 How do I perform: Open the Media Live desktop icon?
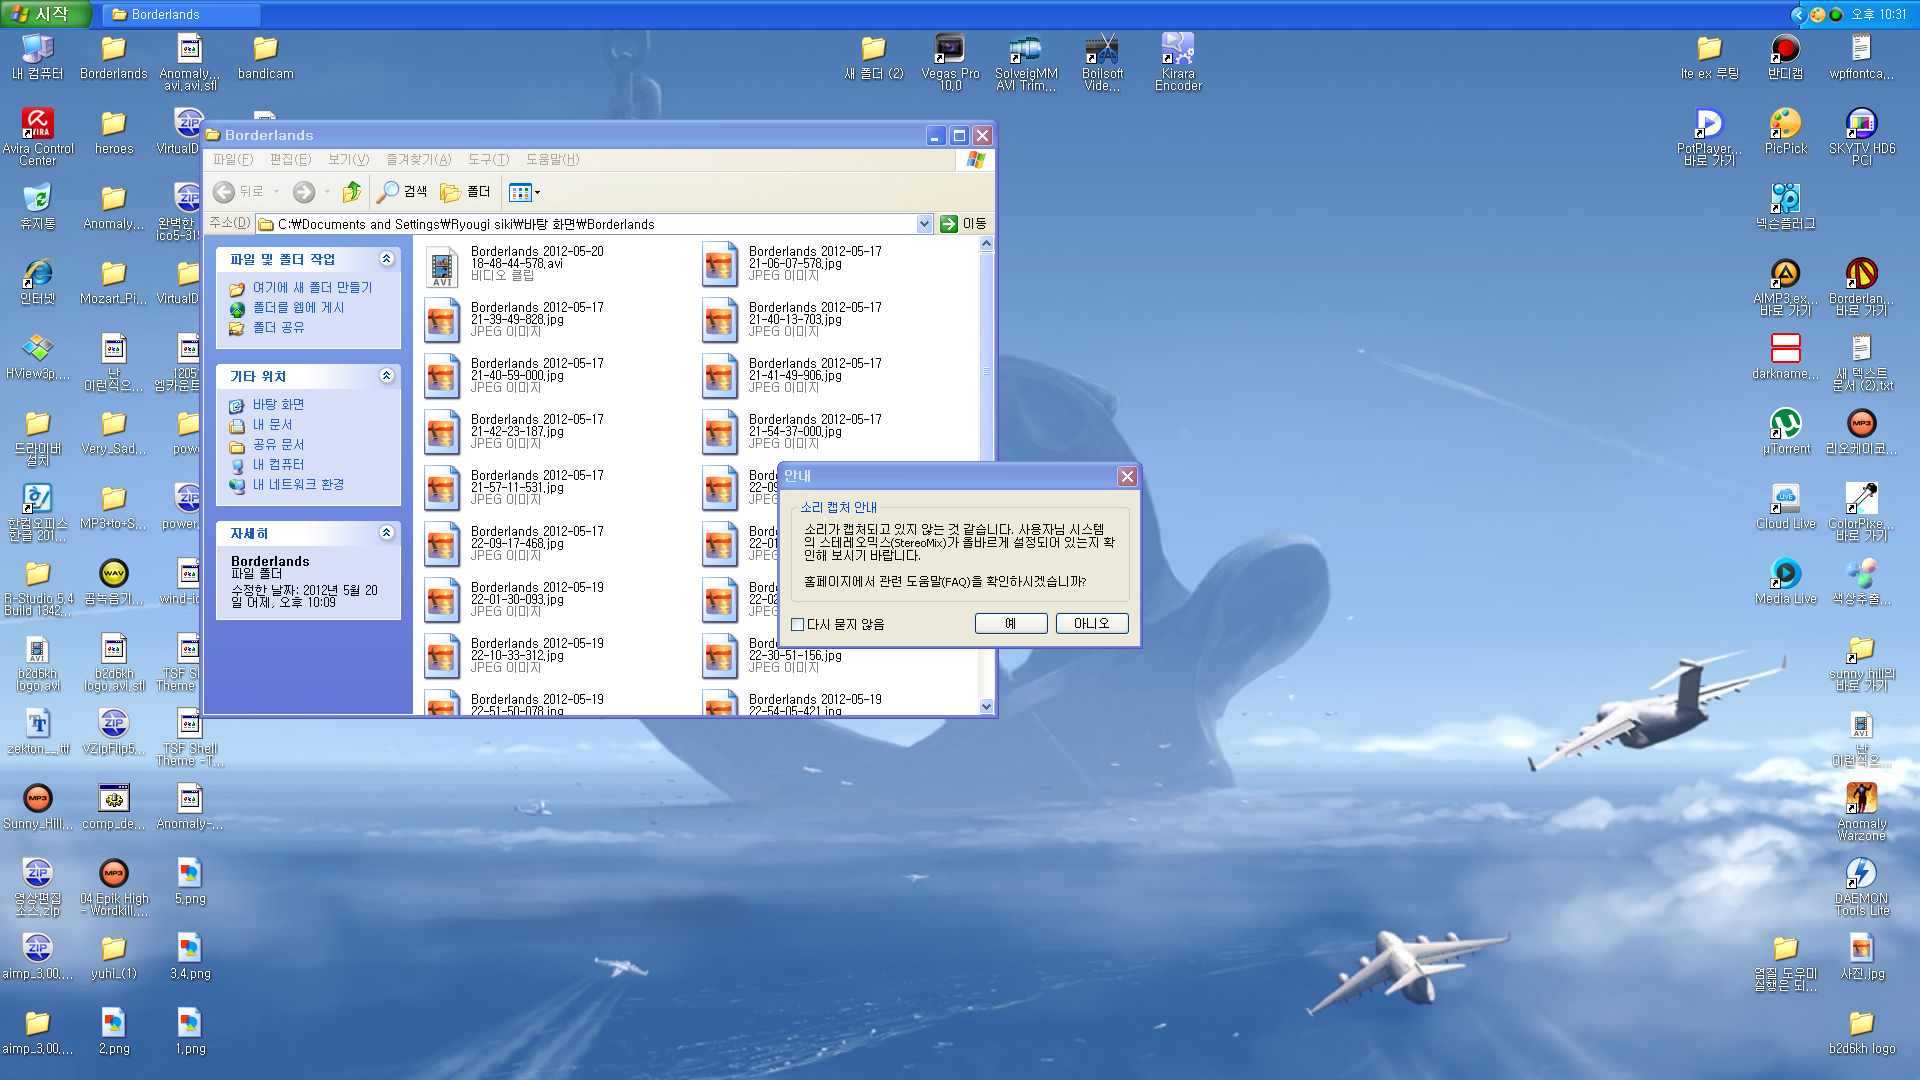coord(1785,581)
